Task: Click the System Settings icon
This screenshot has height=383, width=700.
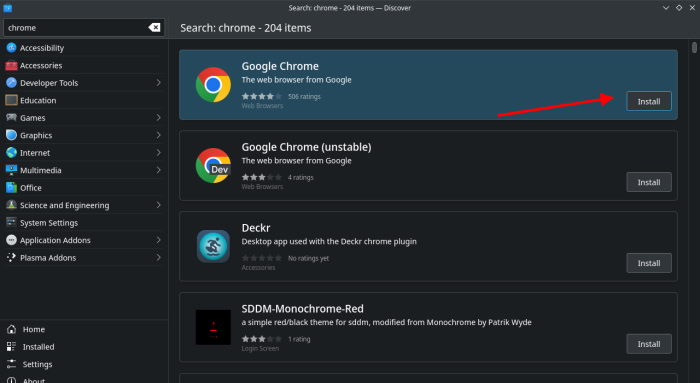Action: [x=12, y=222]
